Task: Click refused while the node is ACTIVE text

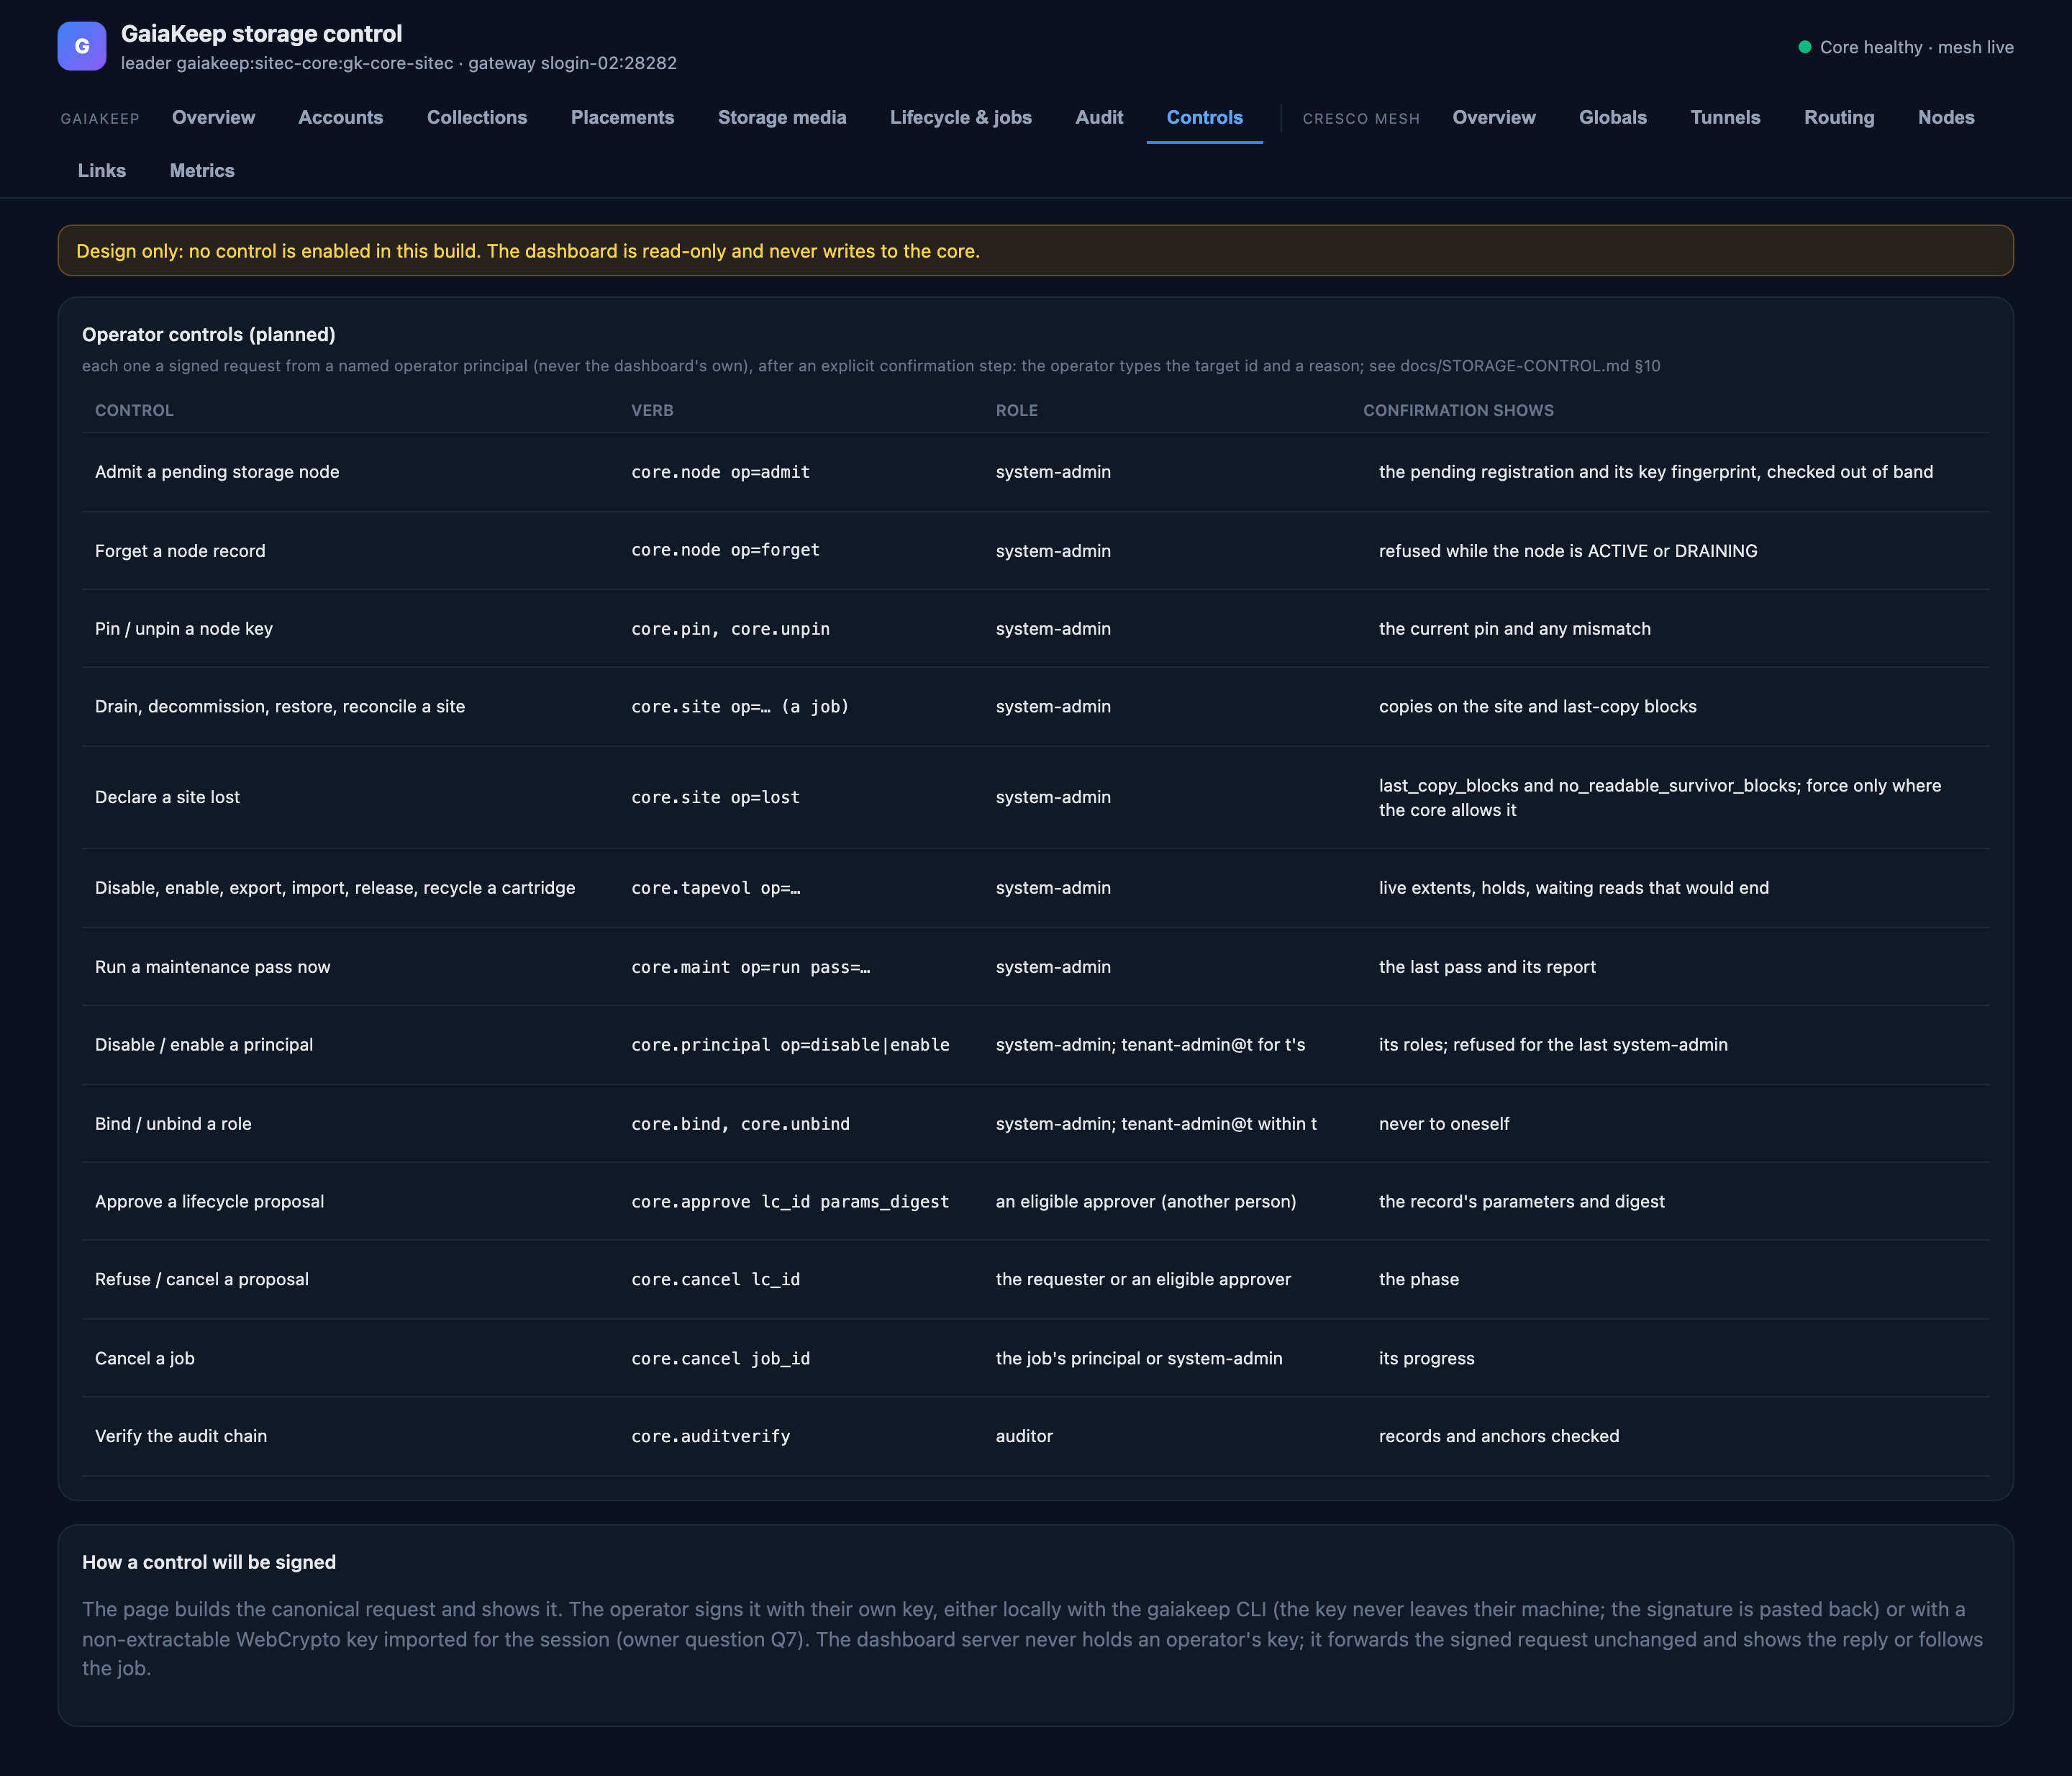Action: 1568,550
